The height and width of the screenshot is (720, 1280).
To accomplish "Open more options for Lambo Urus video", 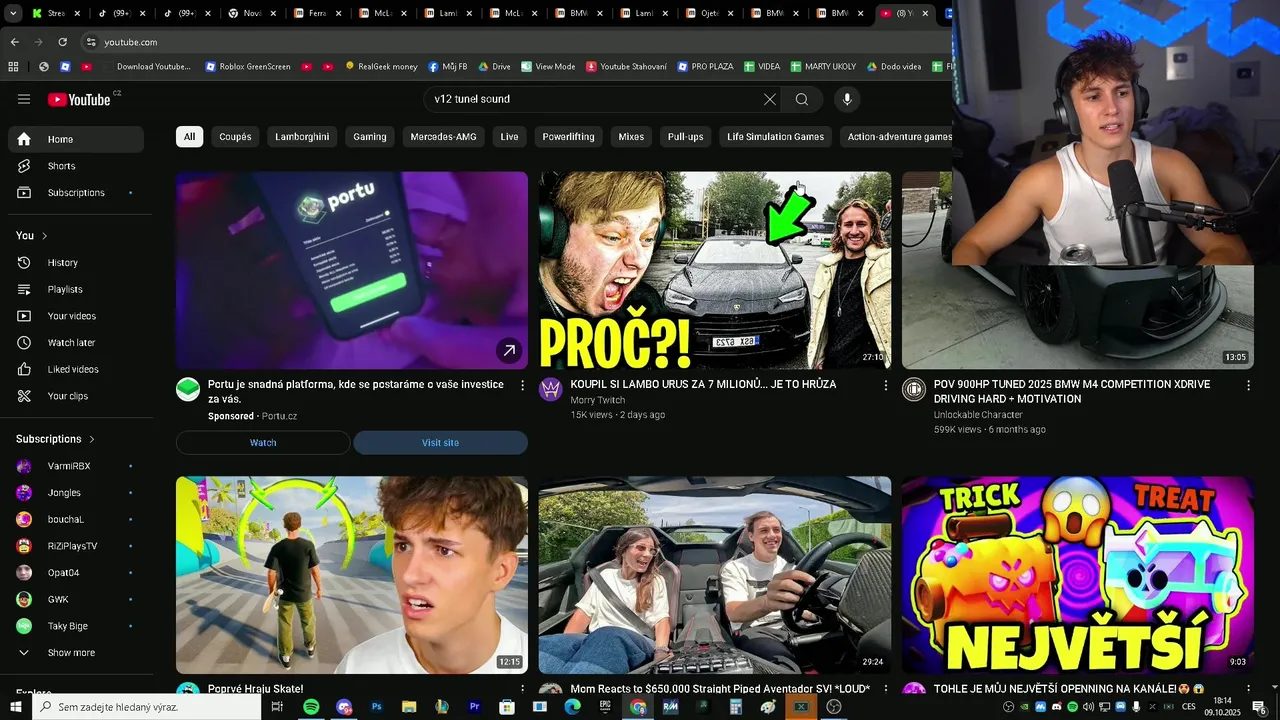I will (885, 385).
